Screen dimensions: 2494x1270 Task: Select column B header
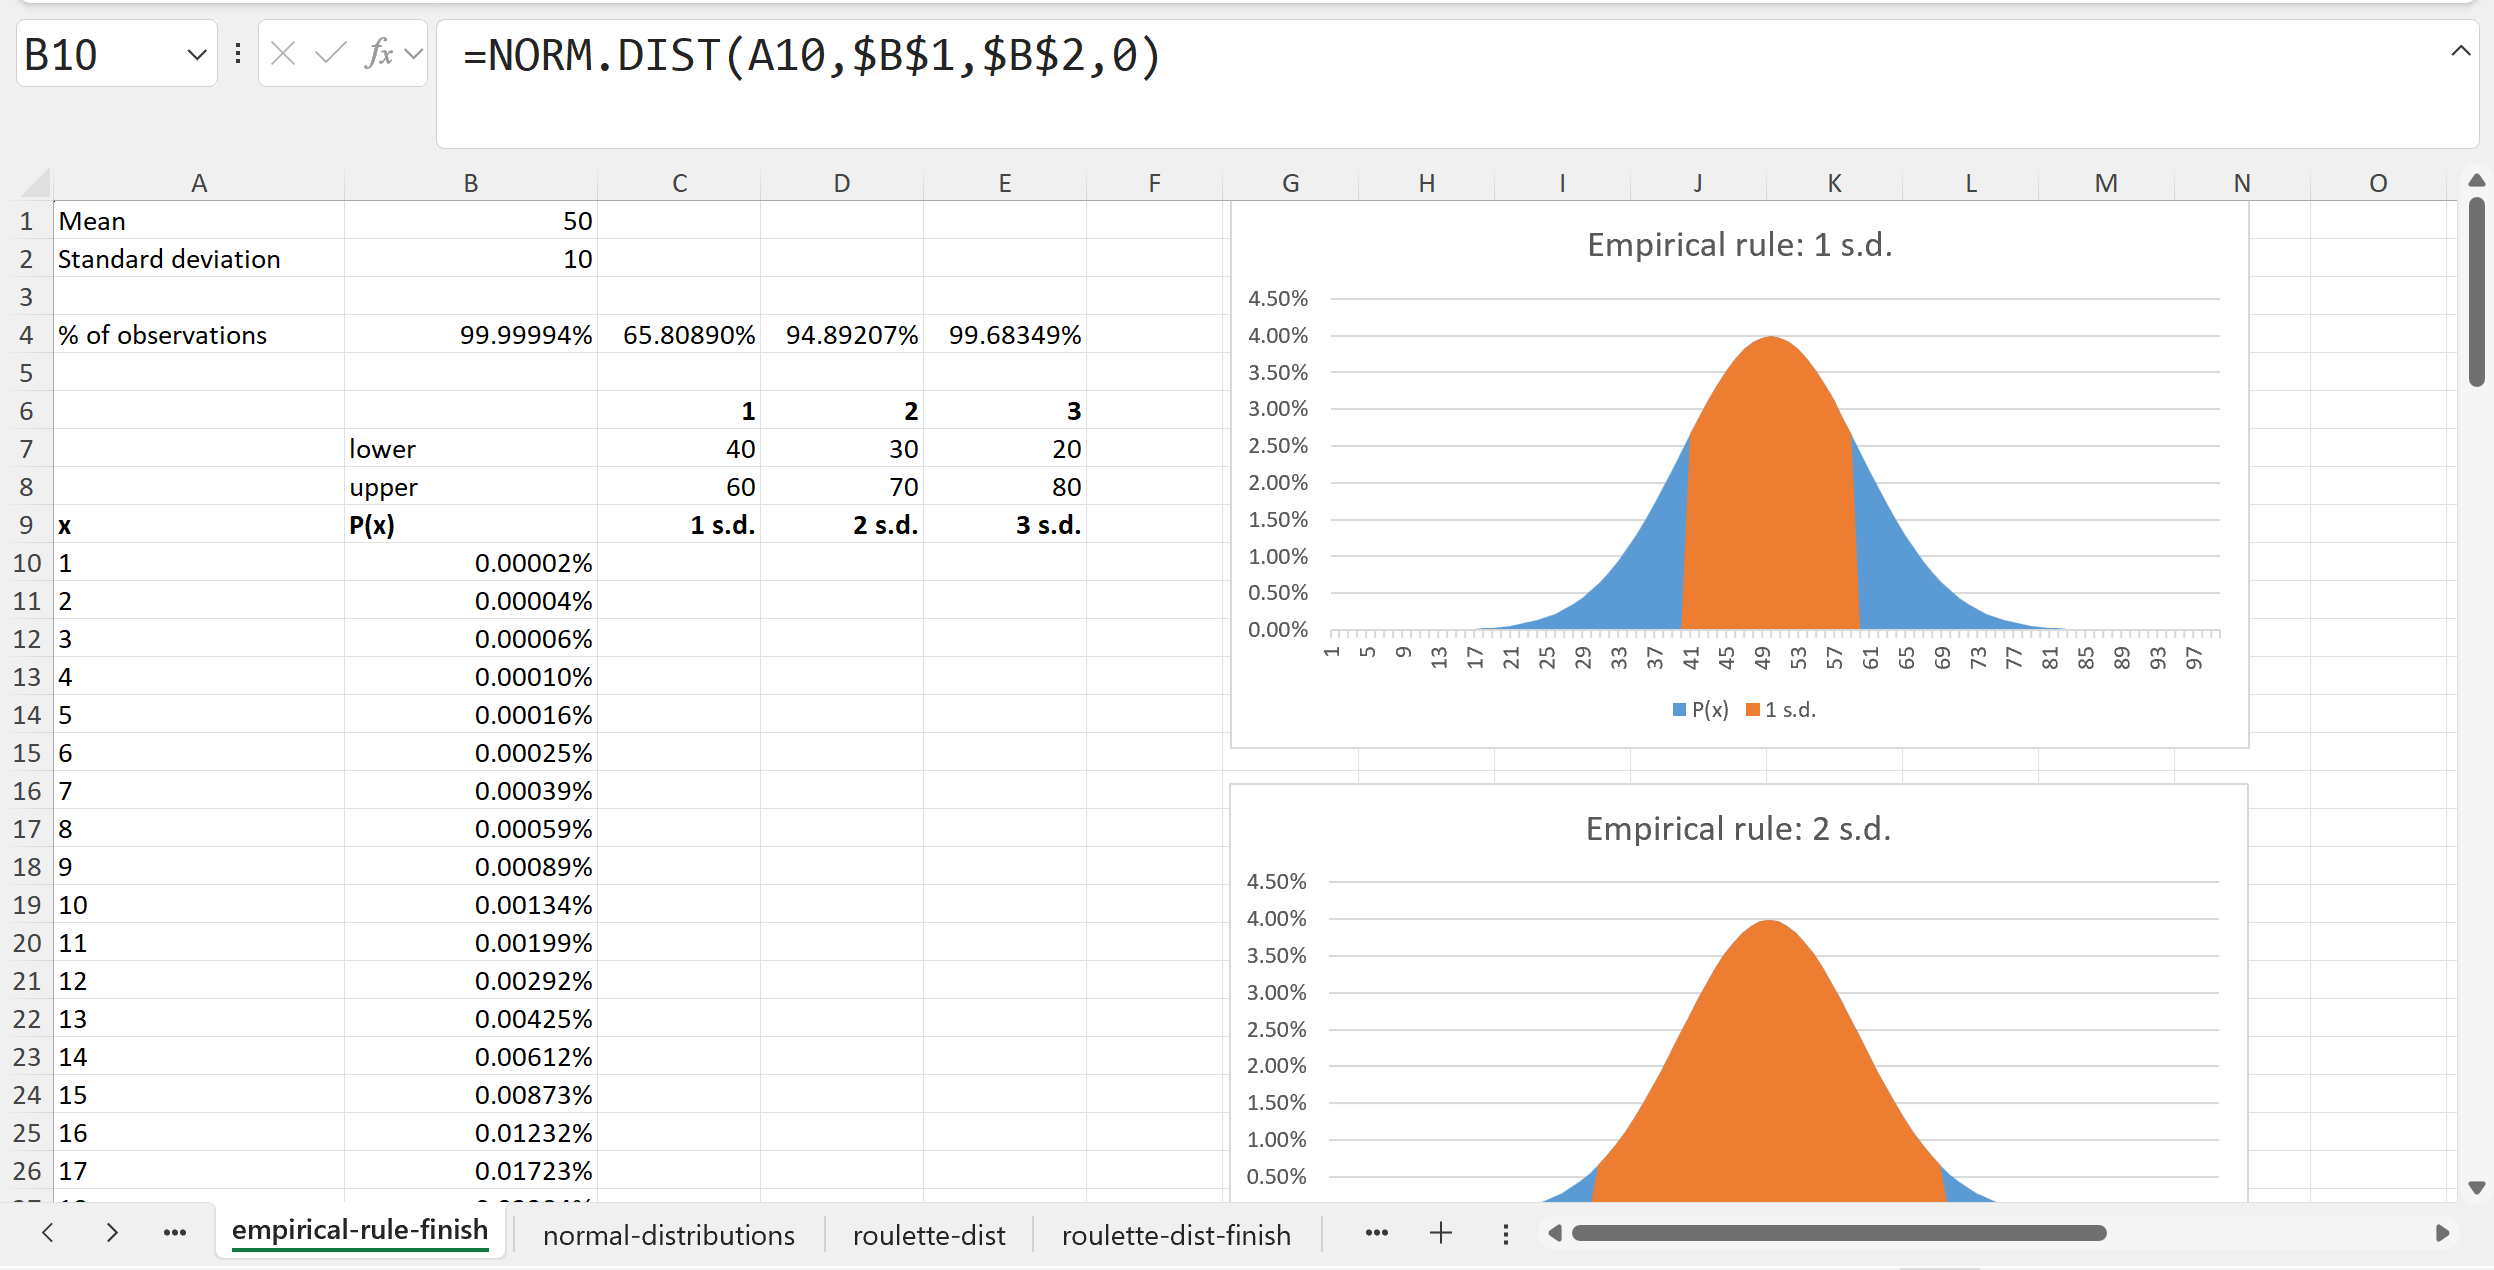(470, 183)
